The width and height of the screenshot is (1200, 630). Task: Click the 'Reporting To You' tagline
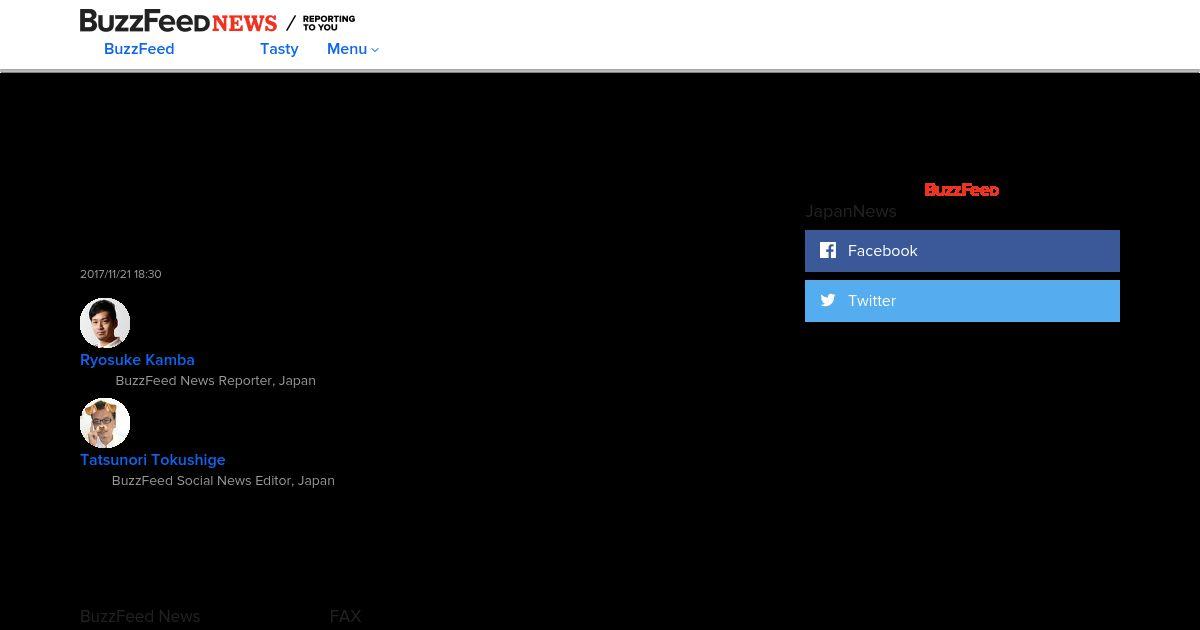[x=329, y=23]
